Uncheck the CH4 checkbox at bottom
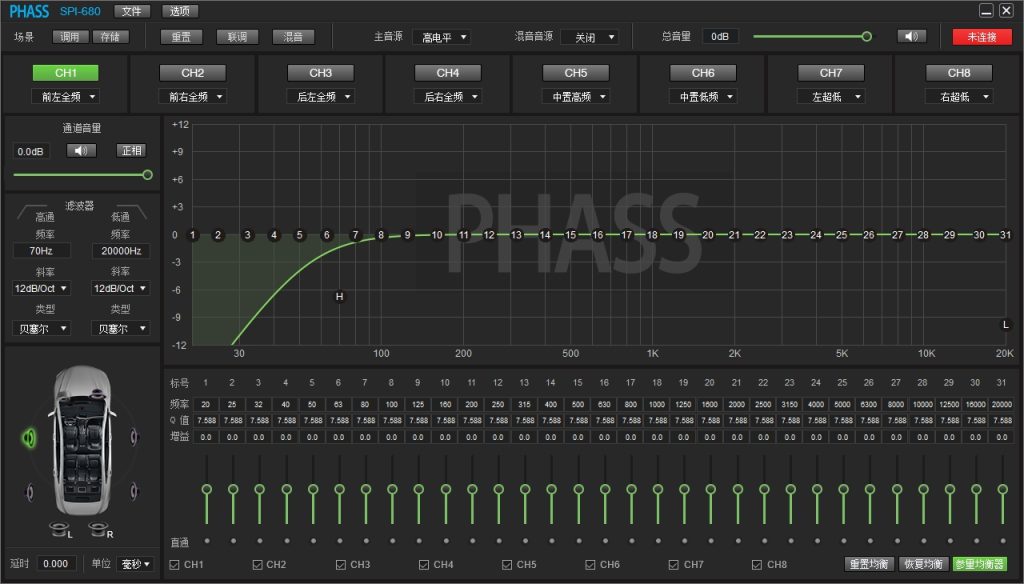 pos(424,565)
